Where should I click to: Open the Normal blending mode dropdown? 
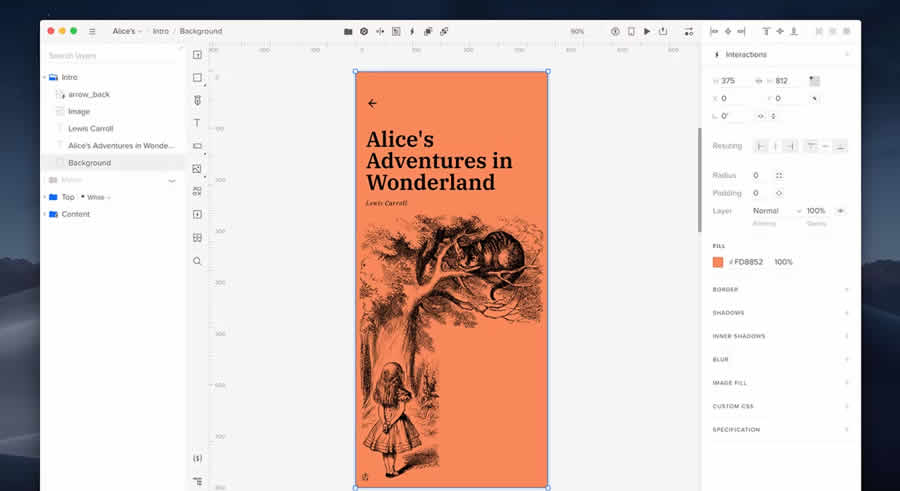[x=777, y=211]
